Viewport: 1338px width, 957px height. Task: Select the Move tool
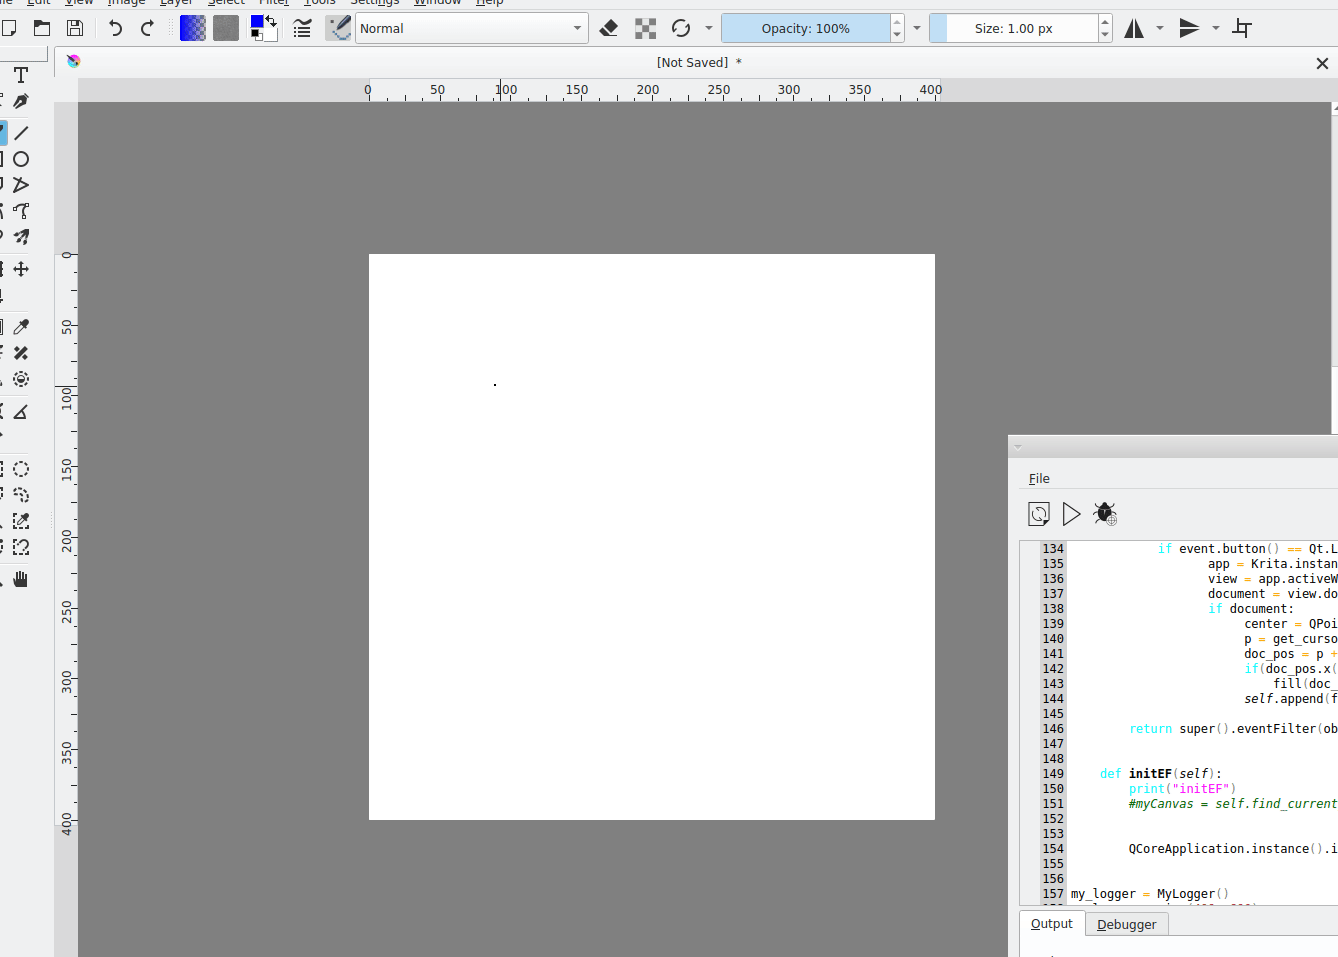21,269
